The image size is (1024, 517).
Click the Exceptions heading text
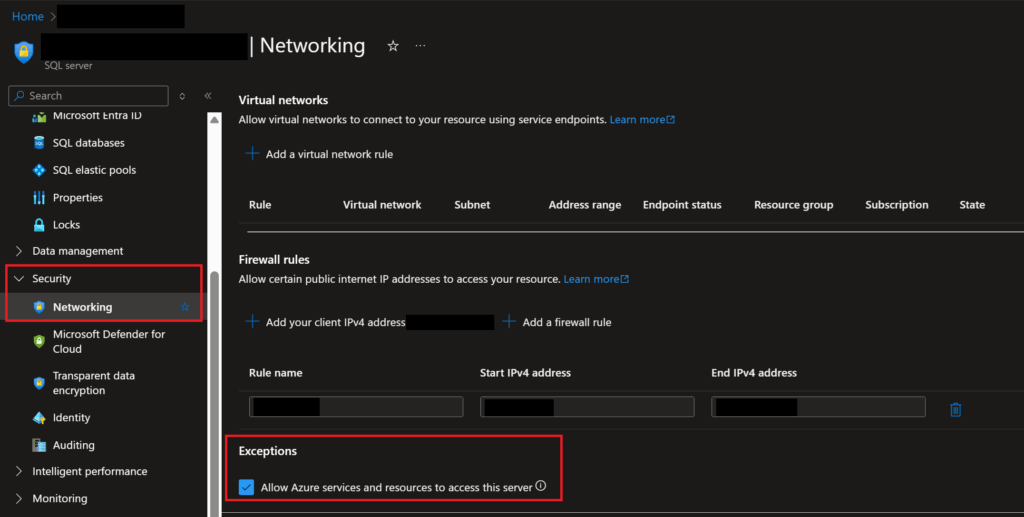point(268,451)
